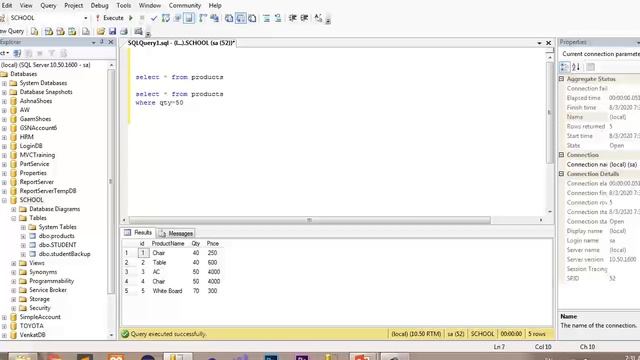Toggle Results to Text option

(x=229, y=18)
